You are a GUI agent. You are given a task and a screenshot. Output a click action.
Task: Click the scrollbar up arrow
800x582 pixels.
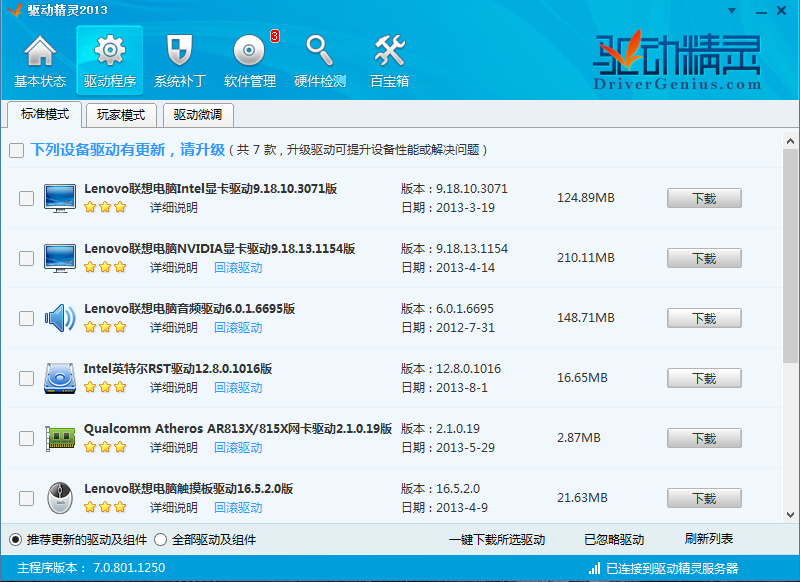790,141
